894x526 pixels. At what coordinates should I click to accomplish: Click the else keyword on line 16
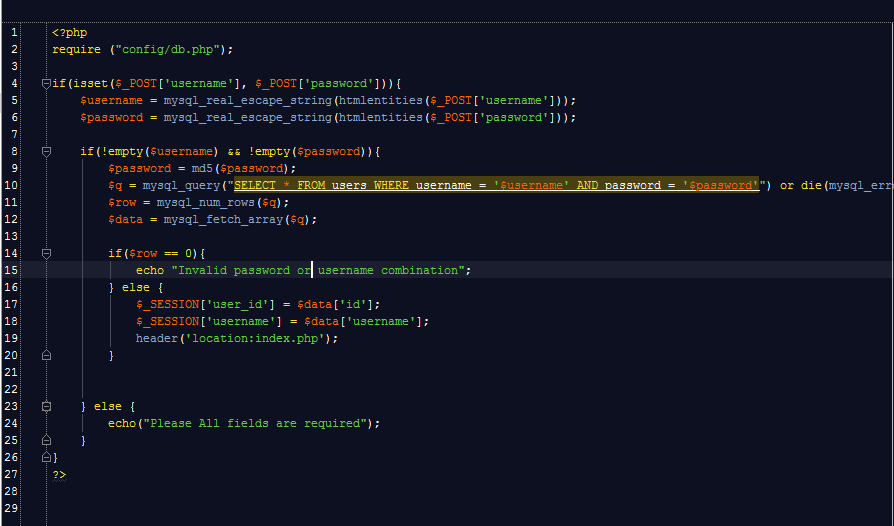click(x=136, y=287)
